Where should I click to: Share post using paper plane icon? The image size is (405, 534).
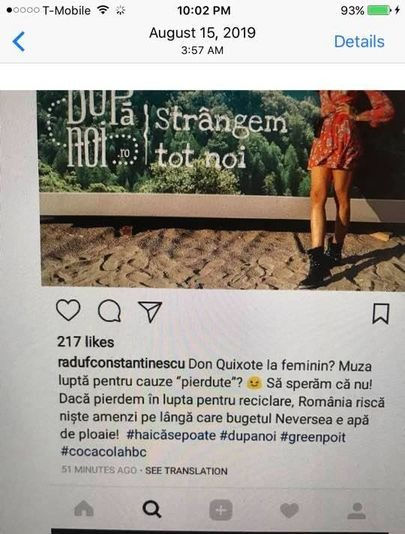pos(150,312)
